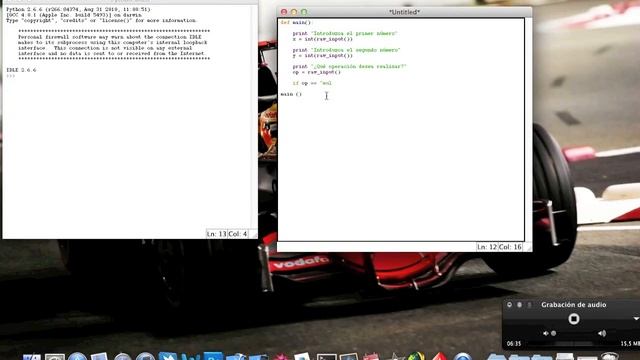640x360 pixels.
Task: Open the Twitter bird app in Dock
Action: pos(168,356)
